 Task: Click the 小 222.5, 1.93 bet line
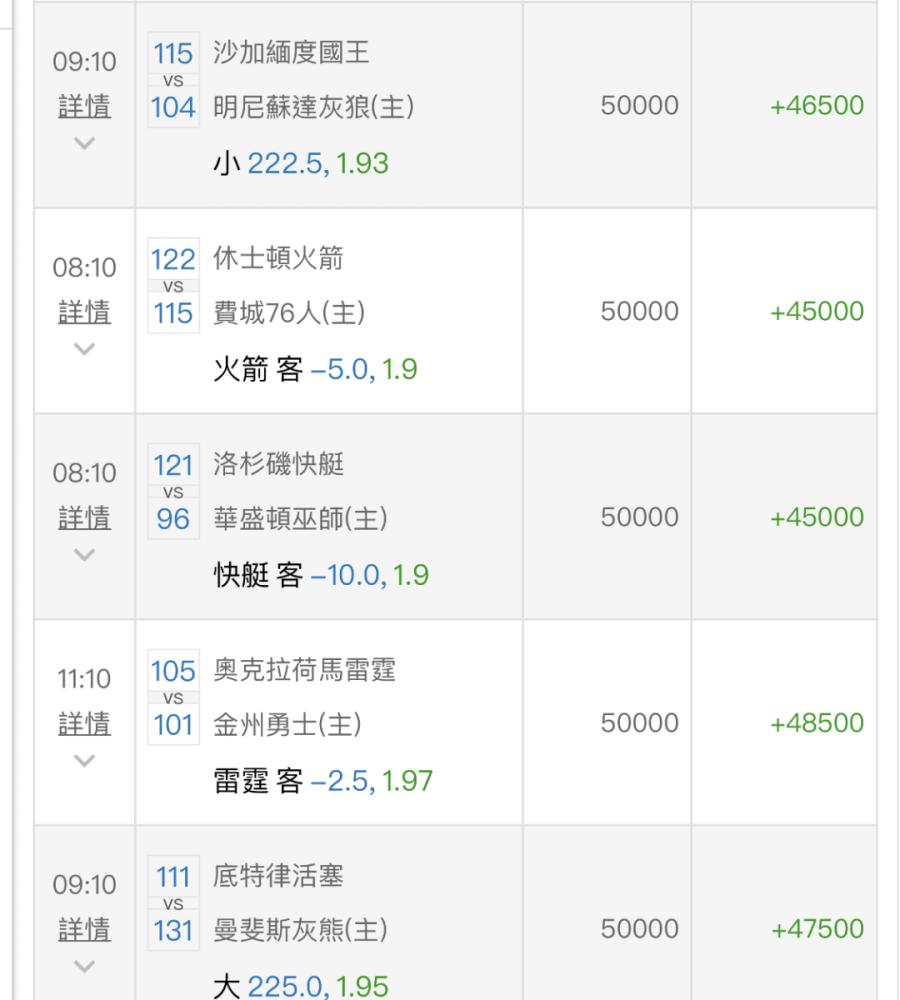[301, 163]
